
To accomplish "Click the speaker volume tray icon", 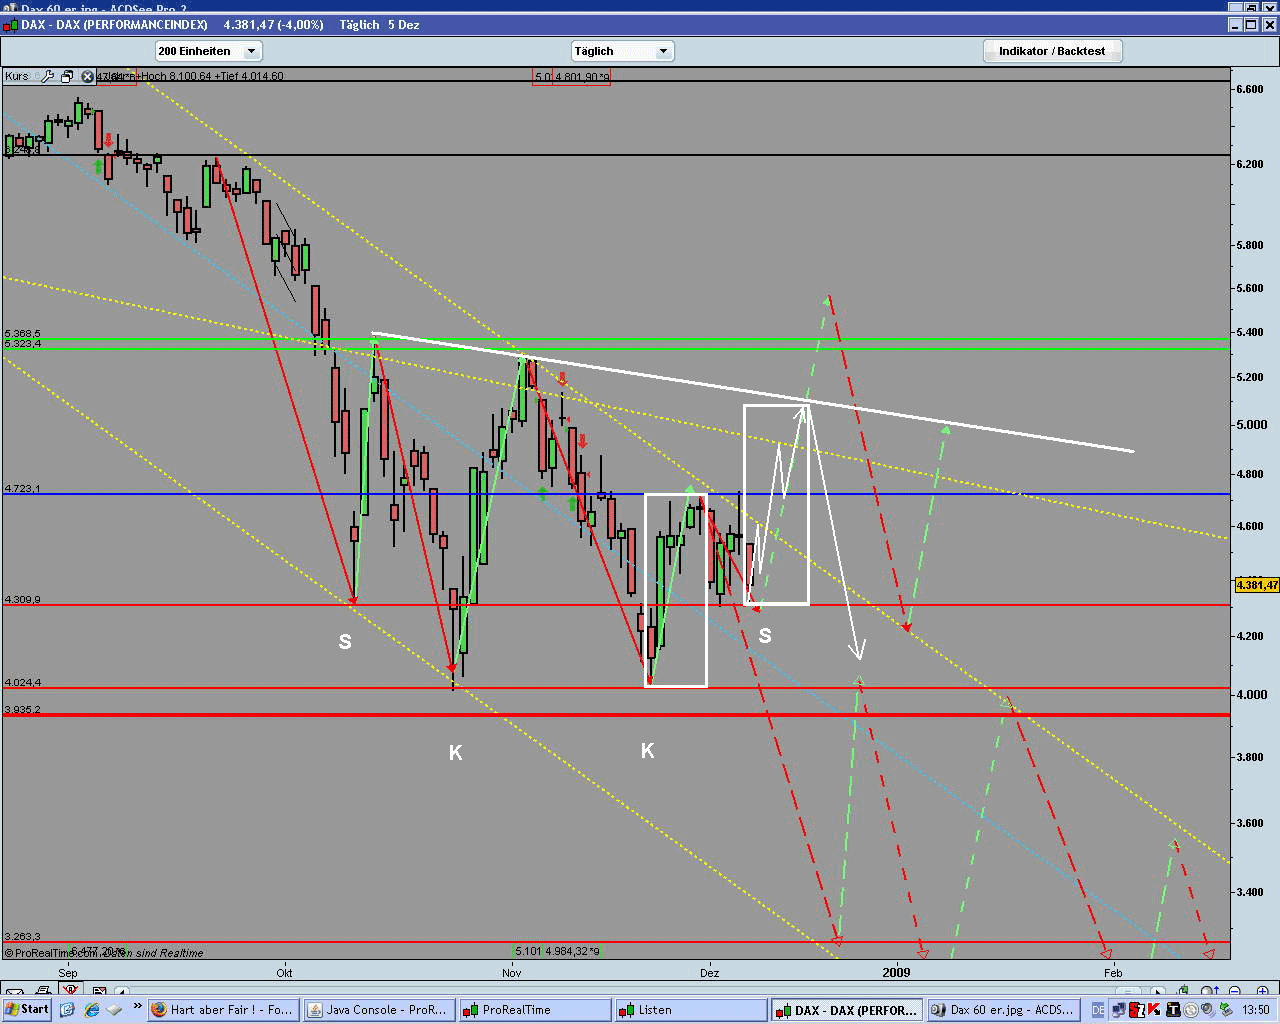I will coord(1208,1010).
